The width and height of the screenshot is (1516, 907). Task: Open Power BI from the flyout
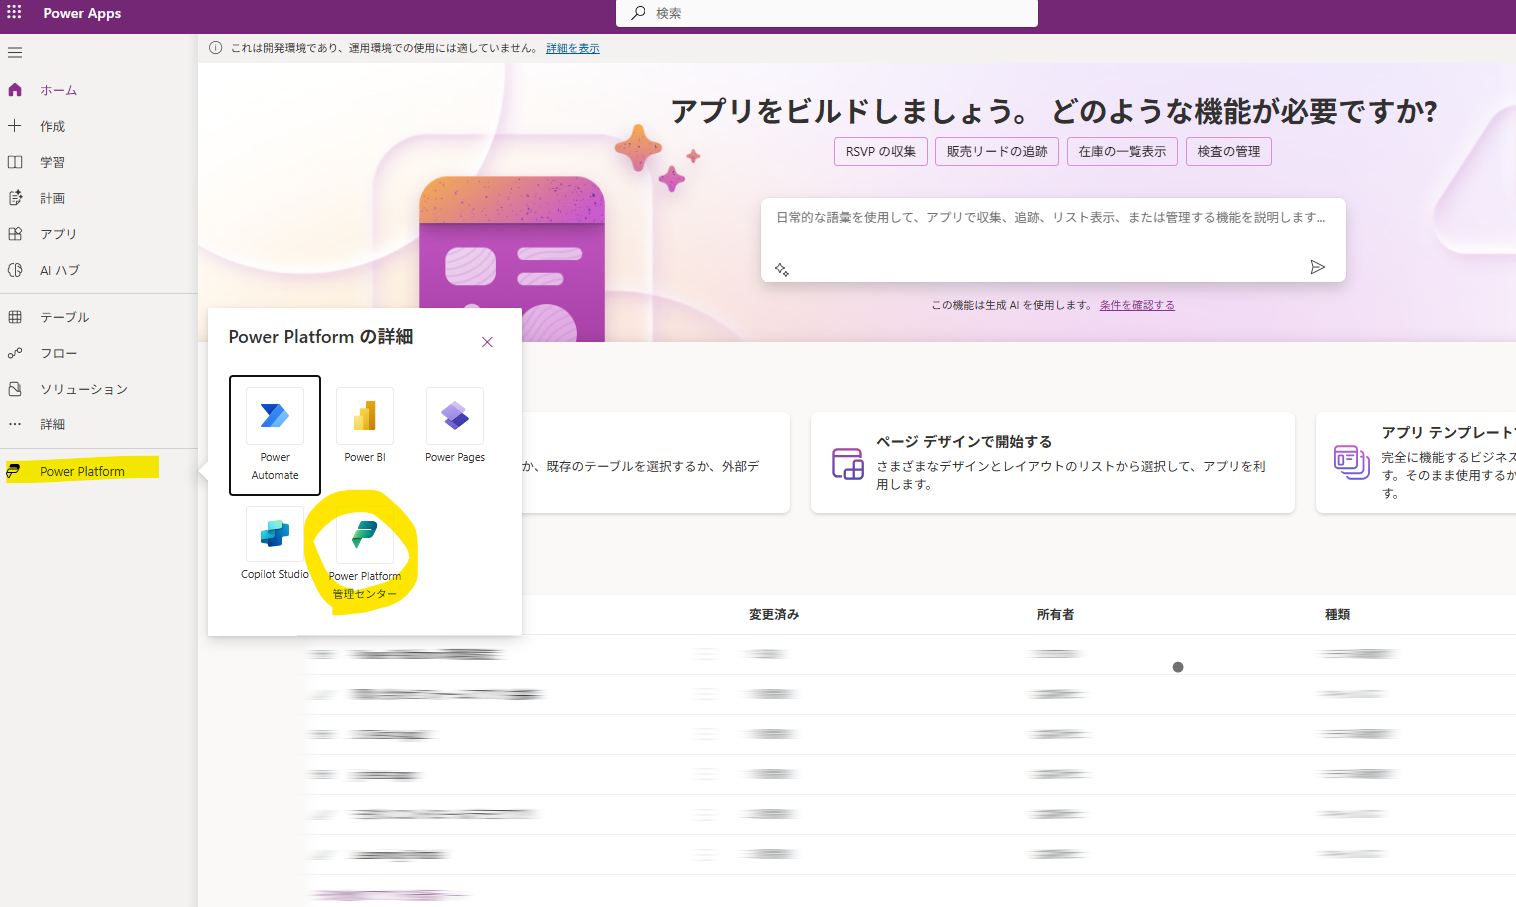pos(365,426)
